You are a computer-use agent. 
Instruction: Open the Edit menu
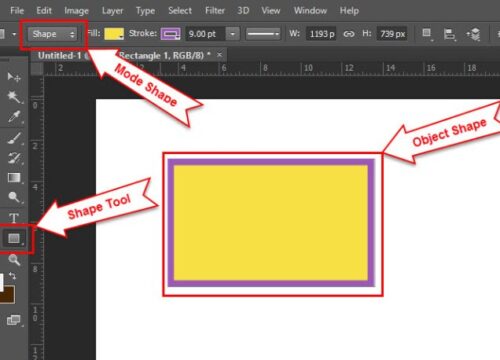click(x=44, y=11)
